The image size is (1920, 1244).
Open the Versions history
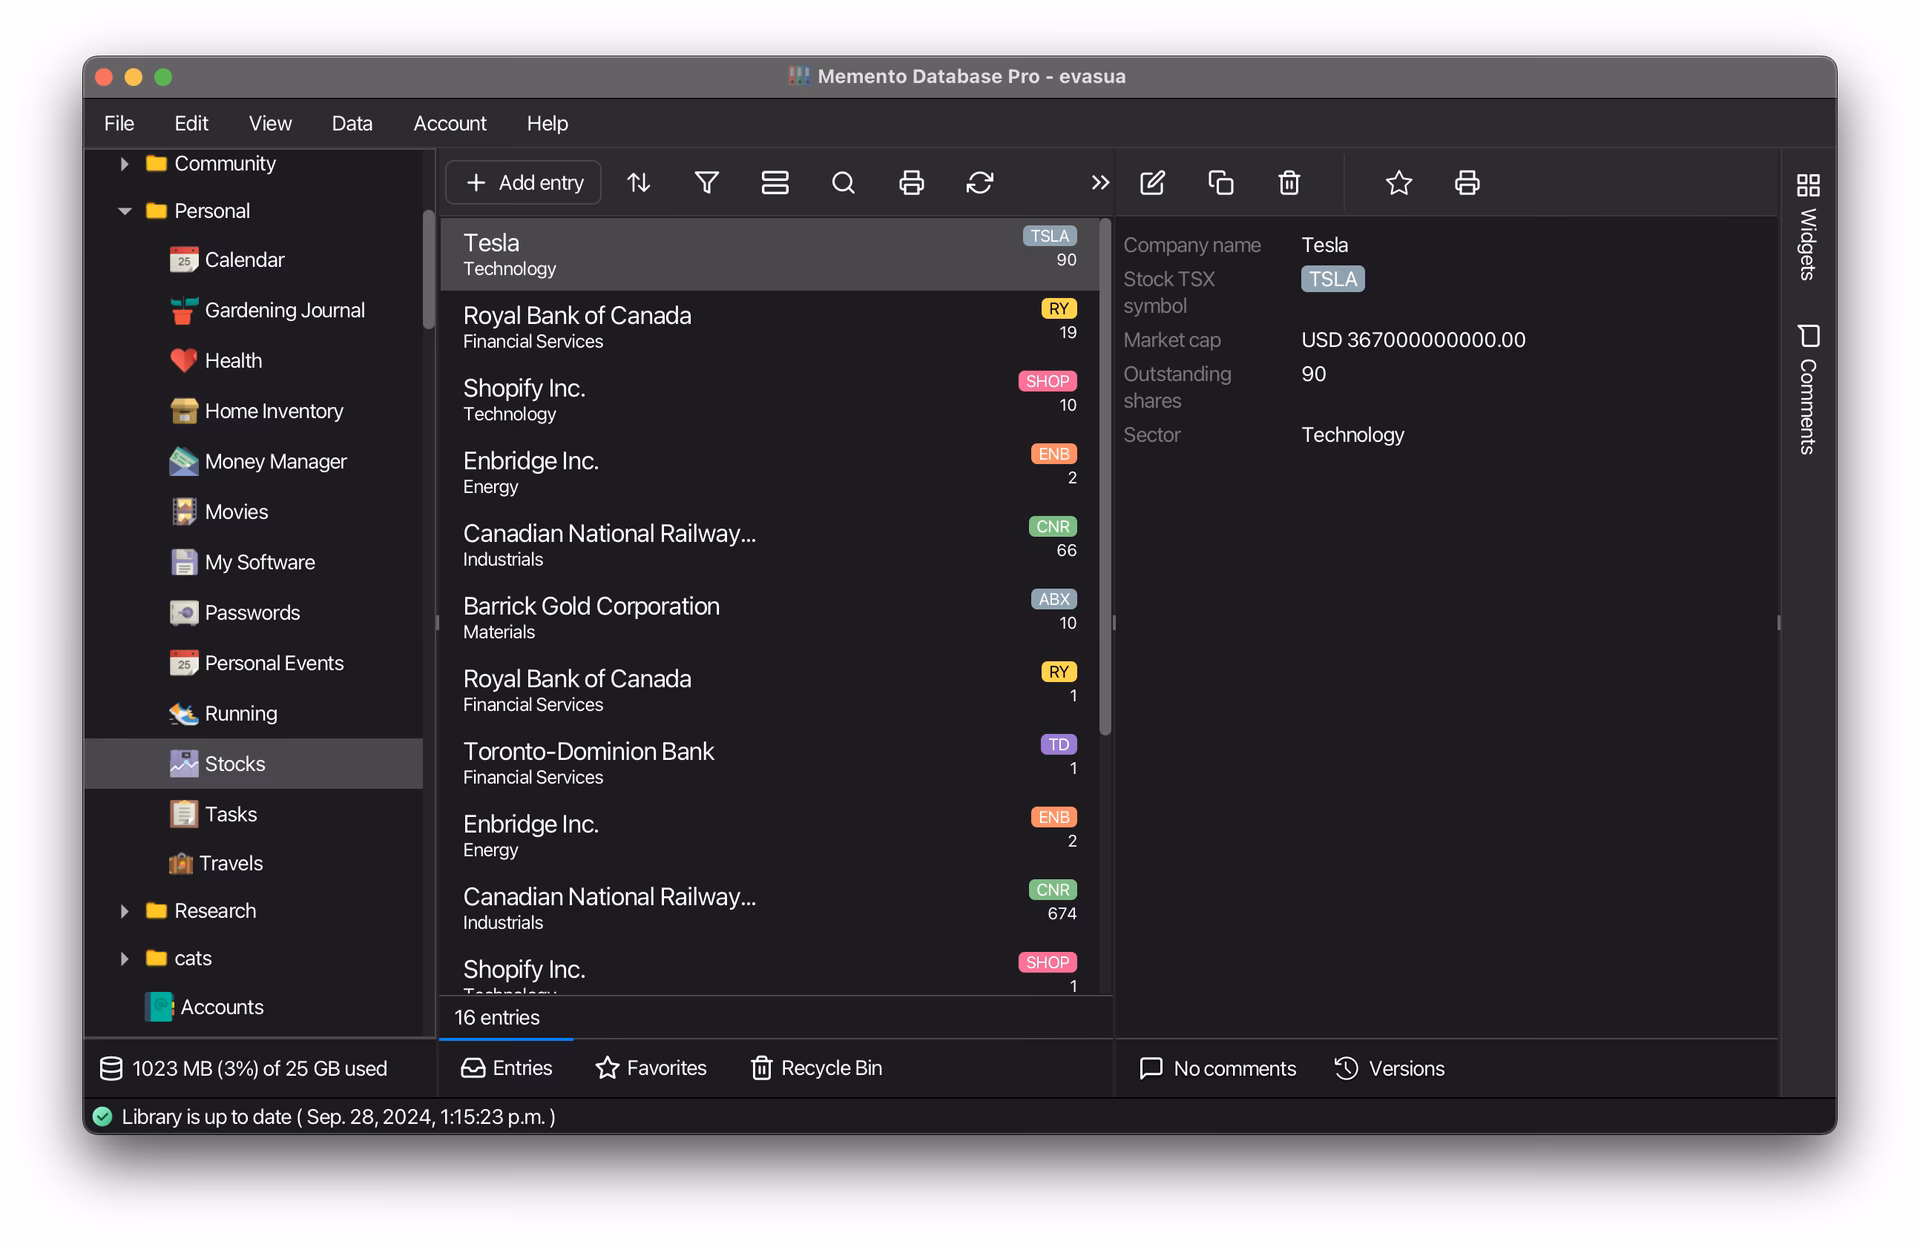pos(1389,1068)
